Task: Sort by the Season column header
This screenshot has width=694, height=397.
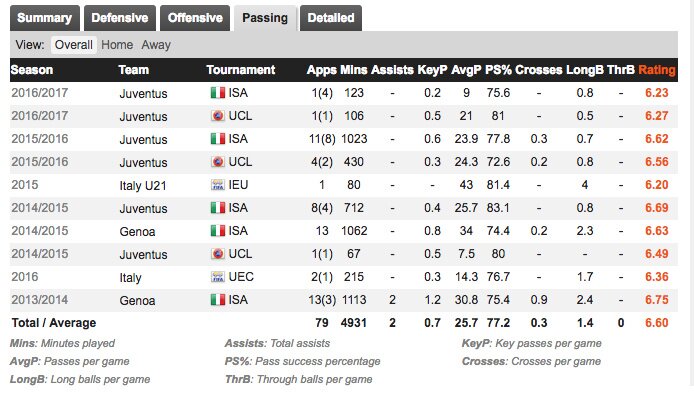Action: (x=32, y=70)
